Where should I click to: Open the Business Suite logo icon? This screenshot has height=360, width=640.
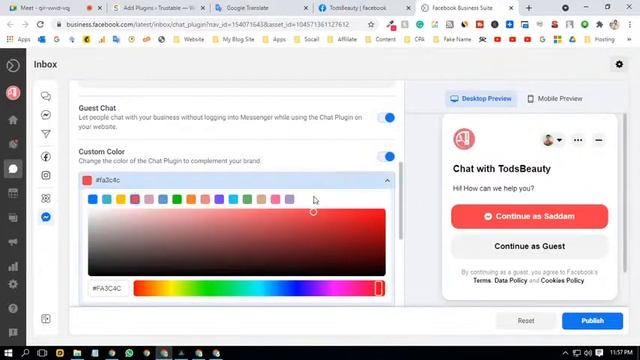13,65
